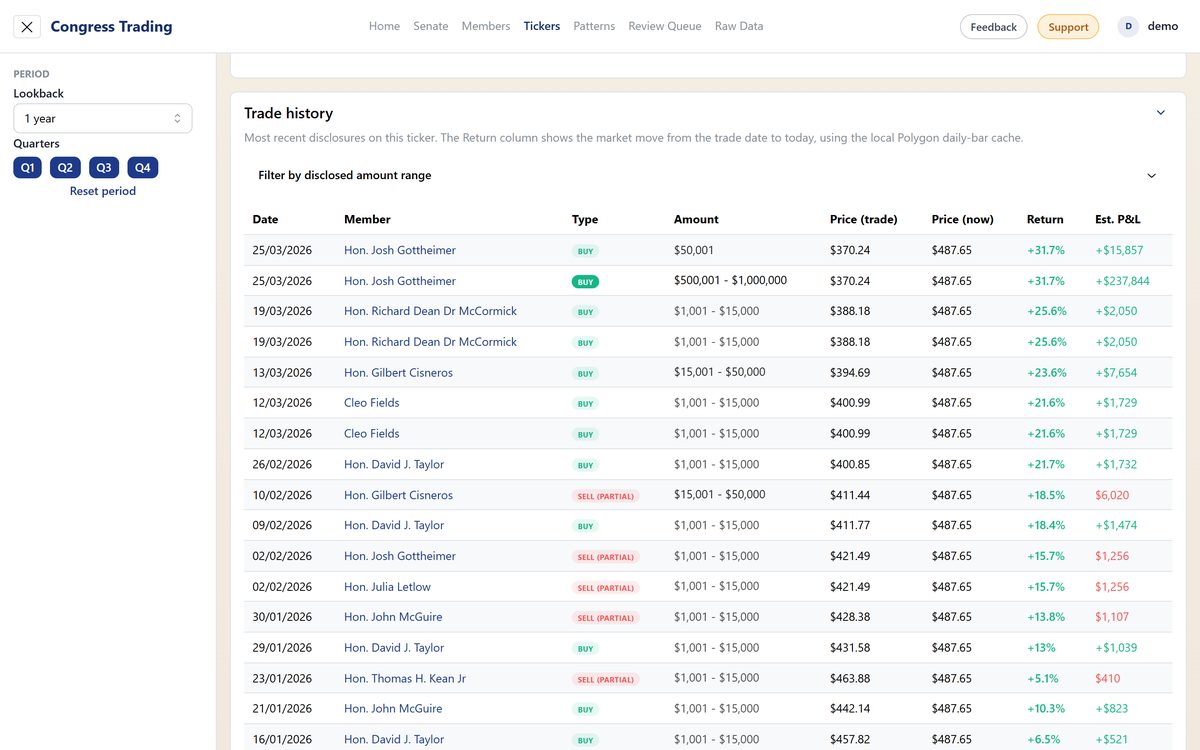Open the Members tab

point(486,26)
